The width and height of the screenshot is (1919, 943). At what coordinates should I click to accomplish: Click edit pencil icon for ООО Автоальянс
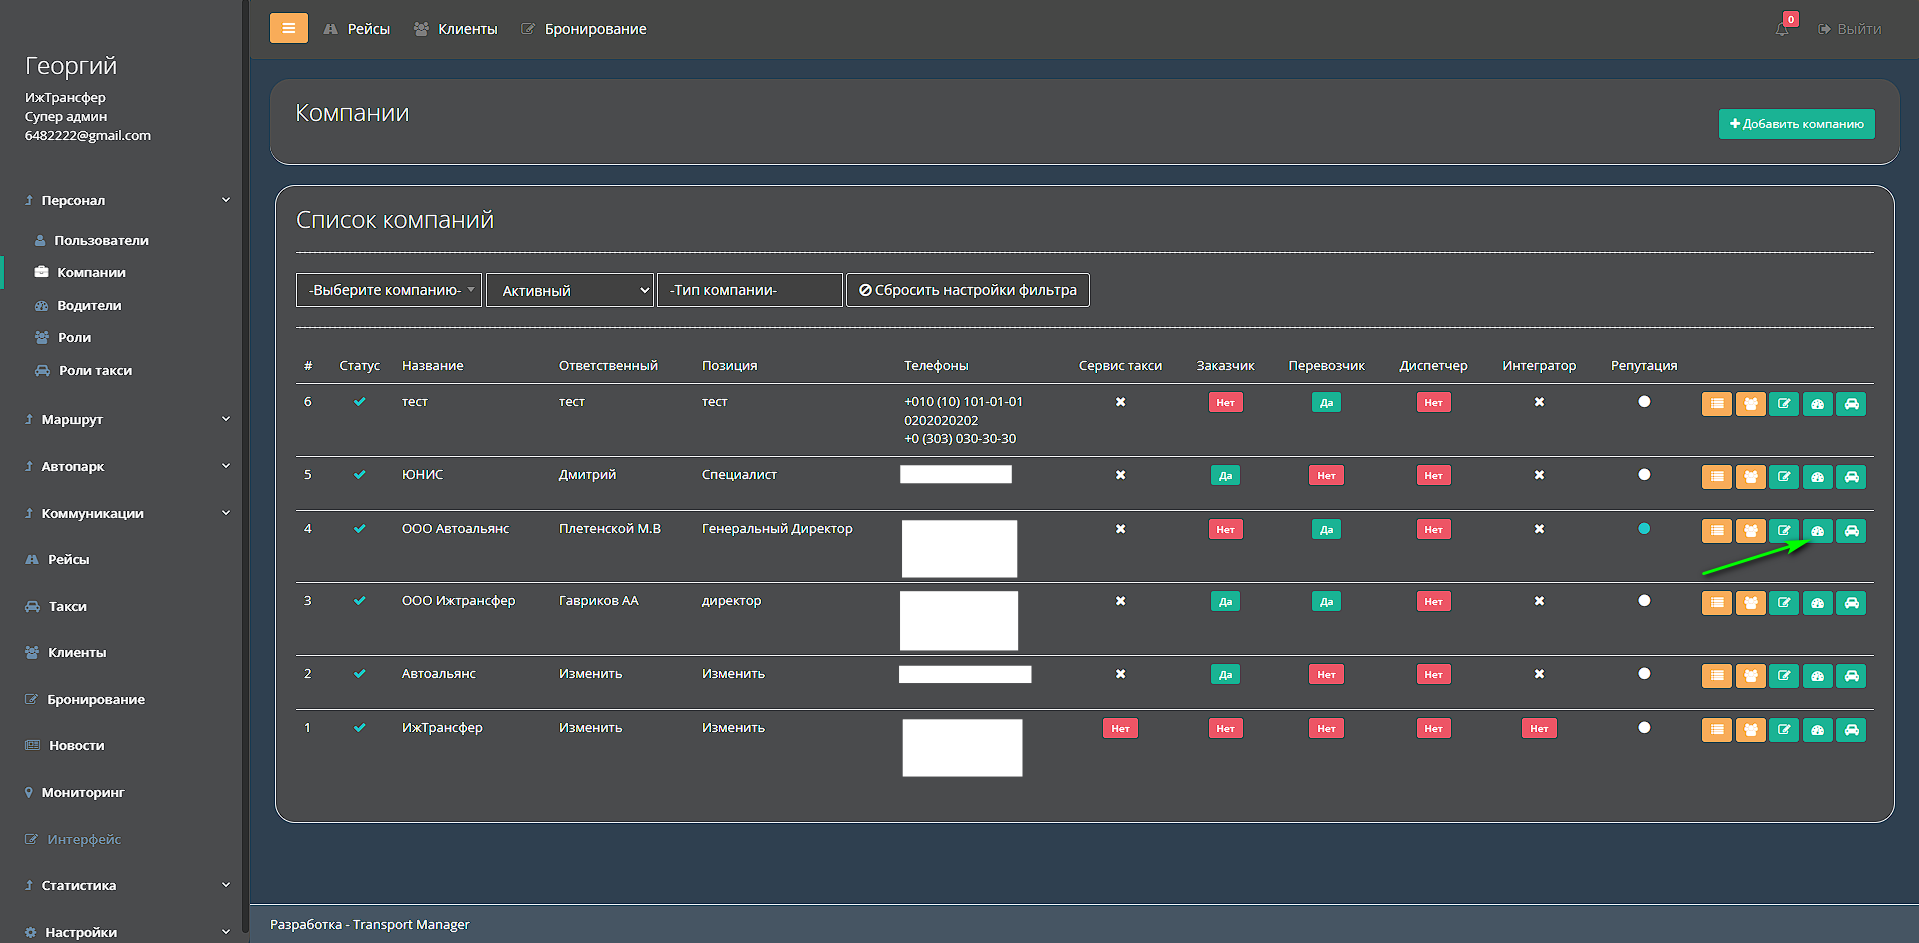pos(1783,531)
